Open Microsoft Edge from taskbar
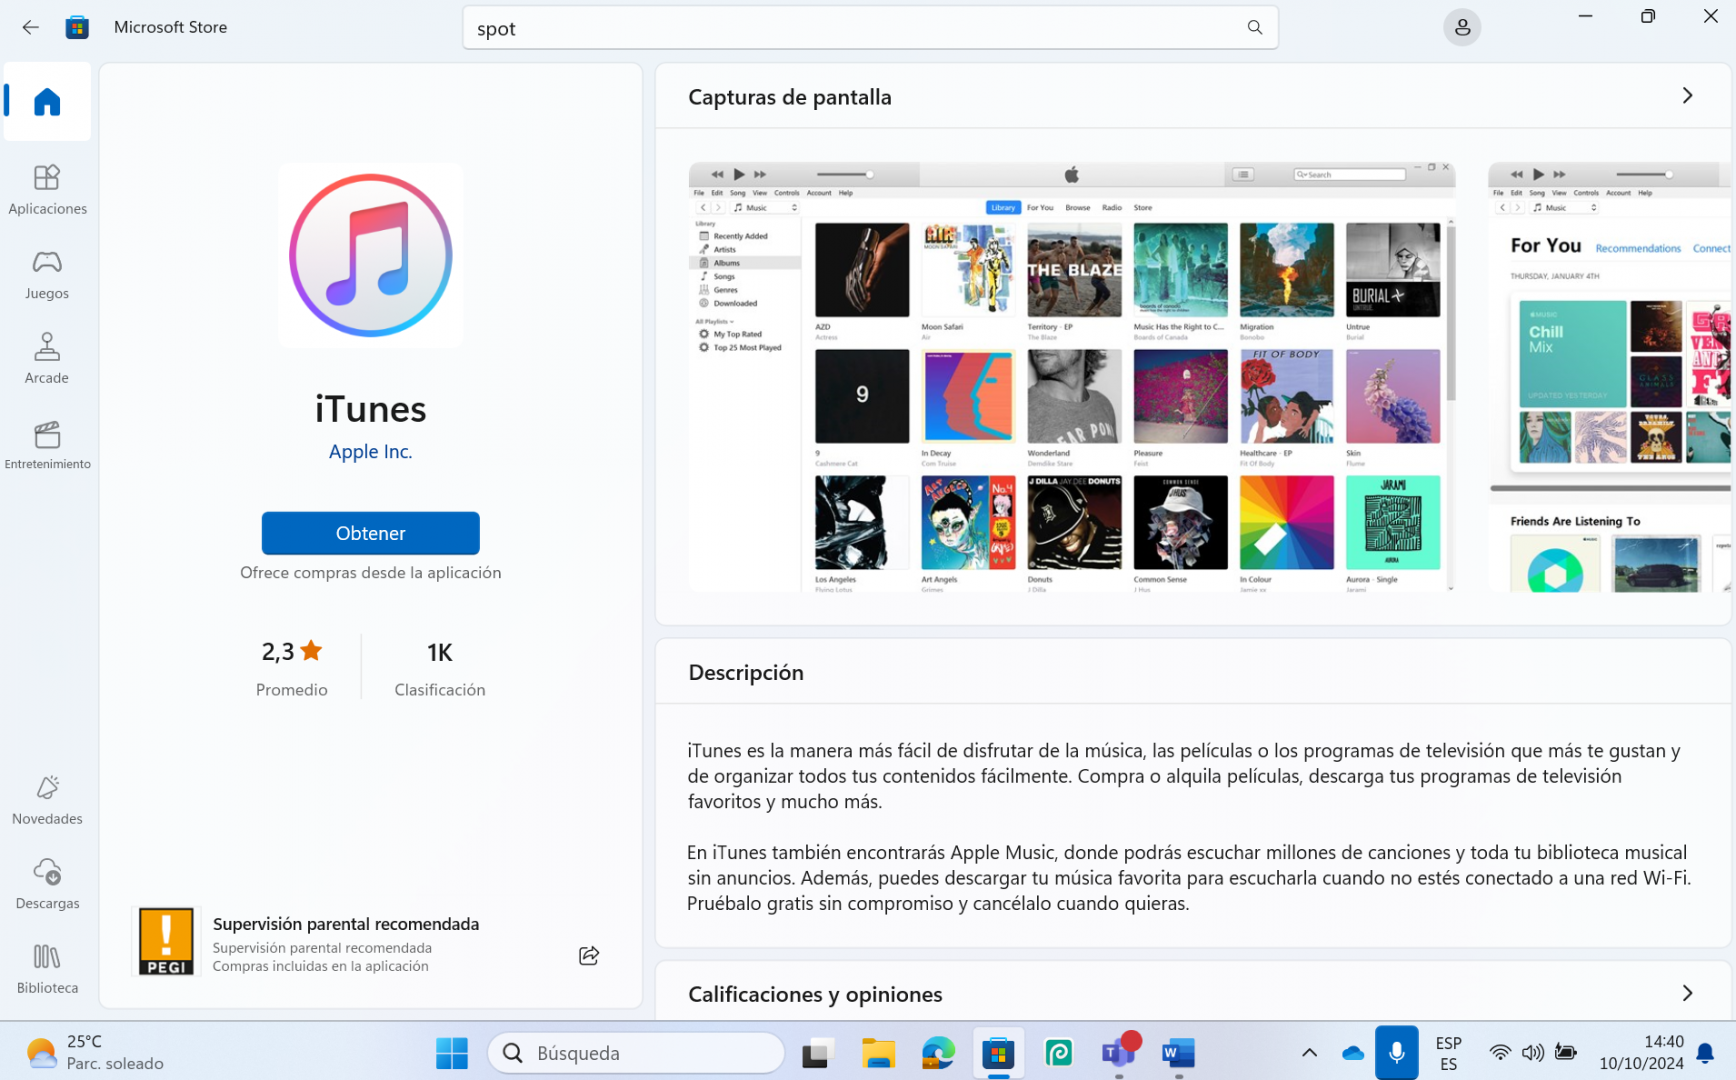 pyautogui.click(x=938, y=1053)
